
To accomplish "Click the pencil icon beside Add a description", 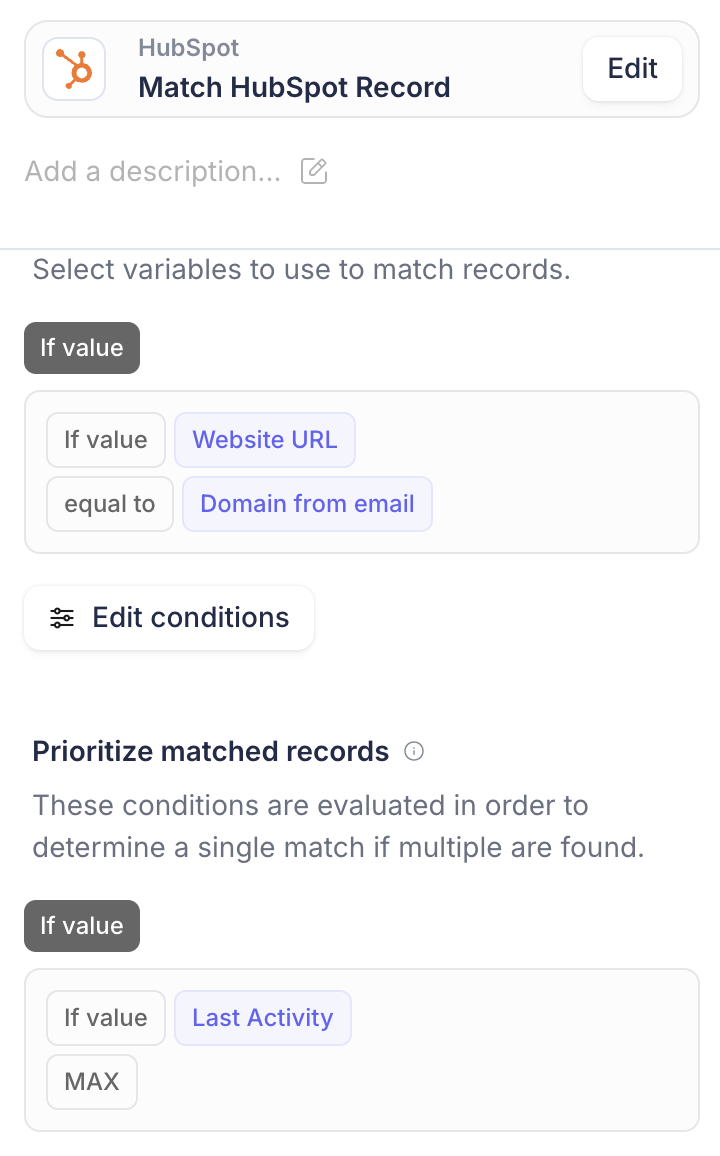I will (x=314, y=171).
